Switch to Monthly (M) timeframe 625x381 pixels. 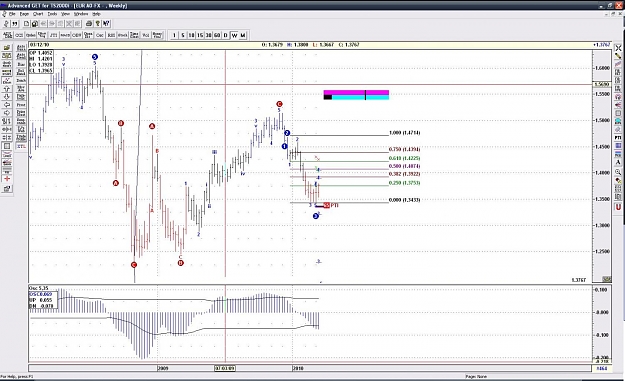[243, 35]
